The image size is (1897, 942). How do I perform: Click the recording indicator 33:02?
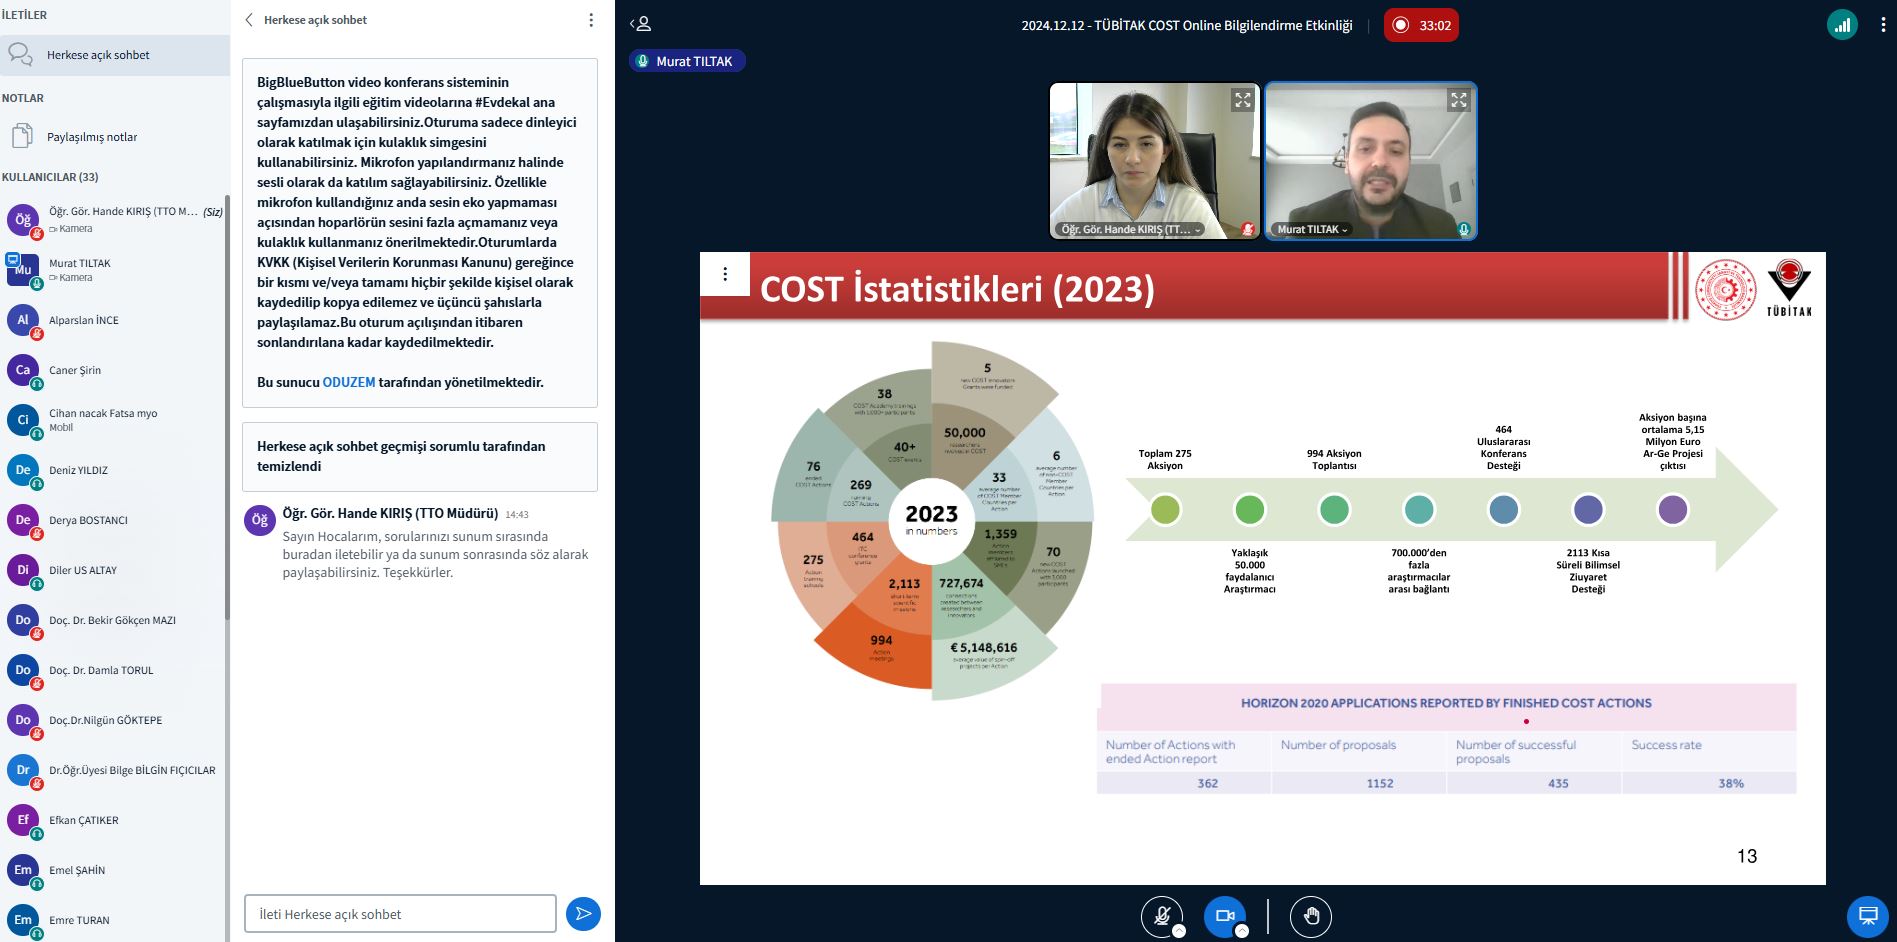coord(1421,25)
